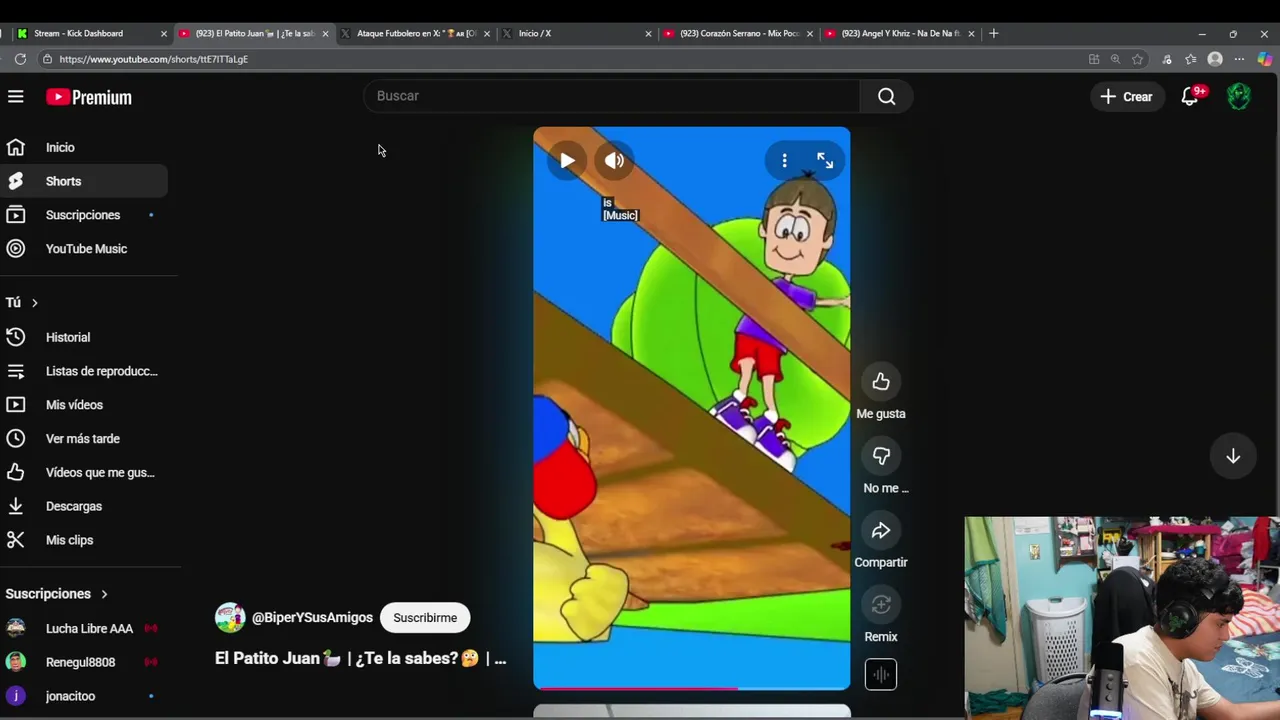
Task: Click the search magnifier button
Action: [x=886, y=96]
